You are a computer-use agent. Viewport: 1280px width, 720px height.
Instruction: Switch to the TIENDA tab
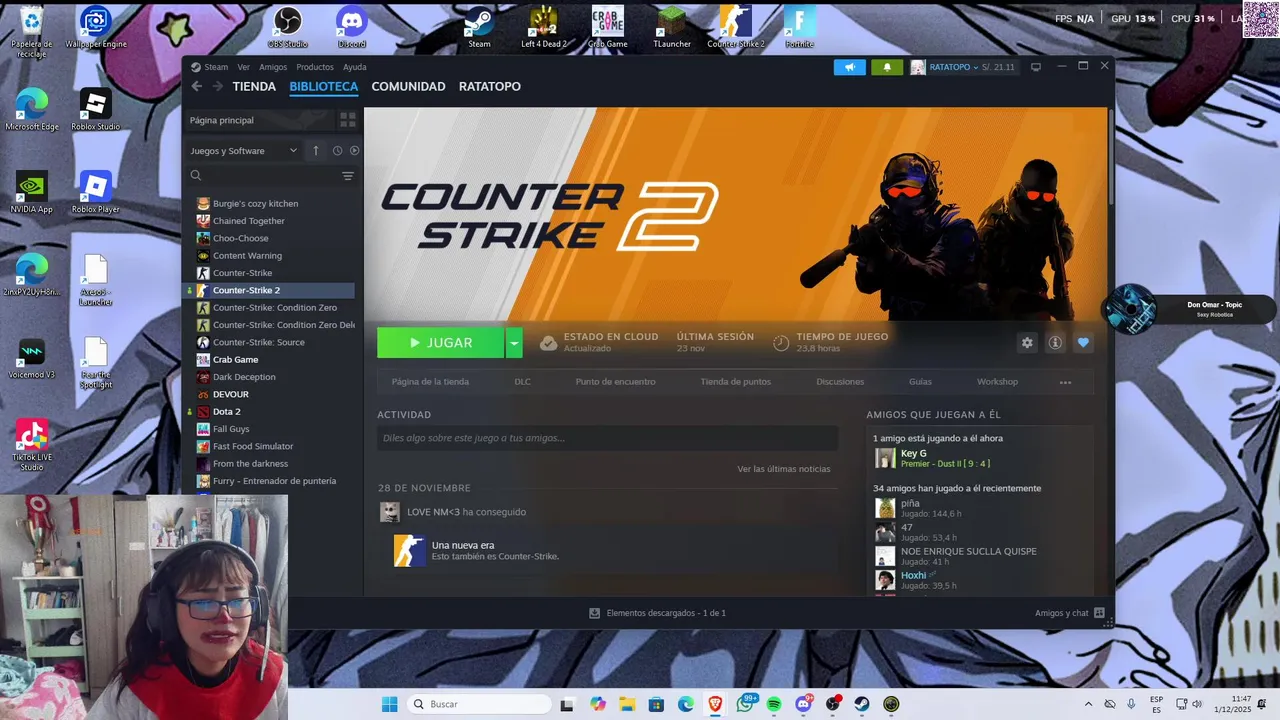coord(254,87)
